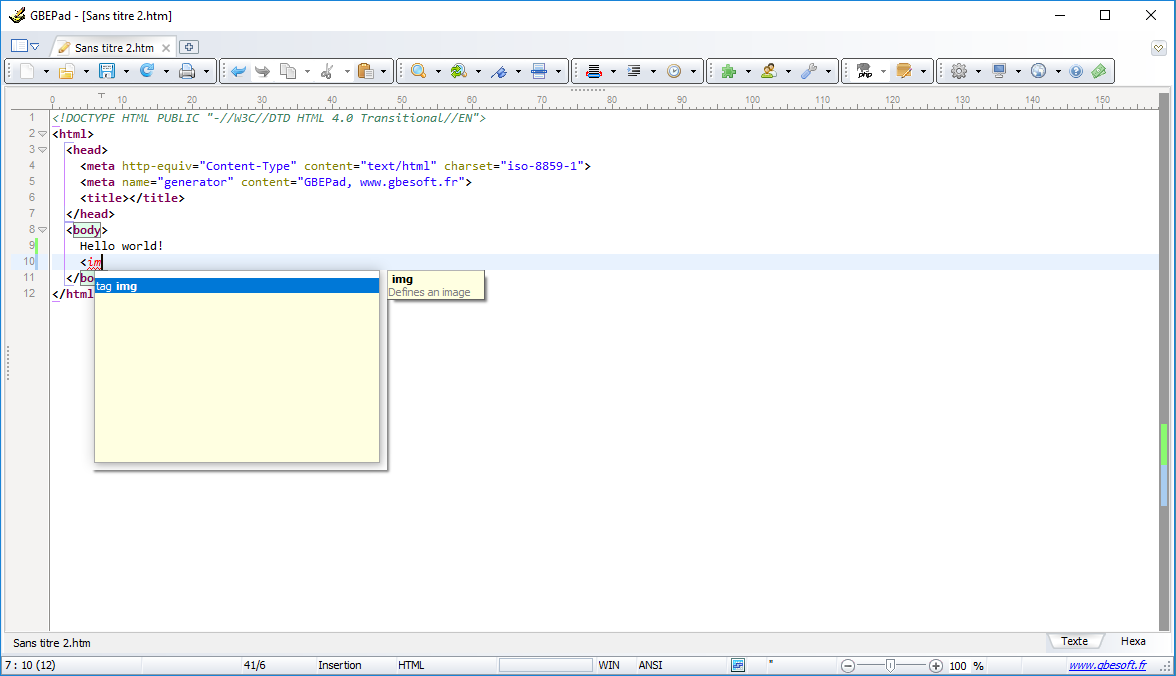Expand the gear settings dropdown arrow

(978, 72)
